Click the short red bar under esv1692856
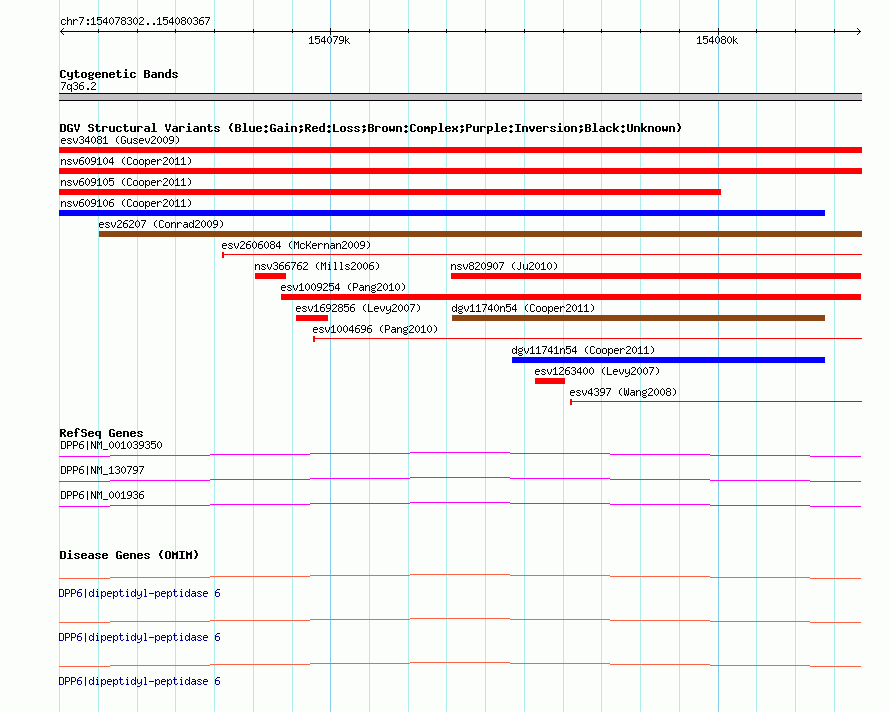This screenshot has height=712, width=890. coord(312,318)
